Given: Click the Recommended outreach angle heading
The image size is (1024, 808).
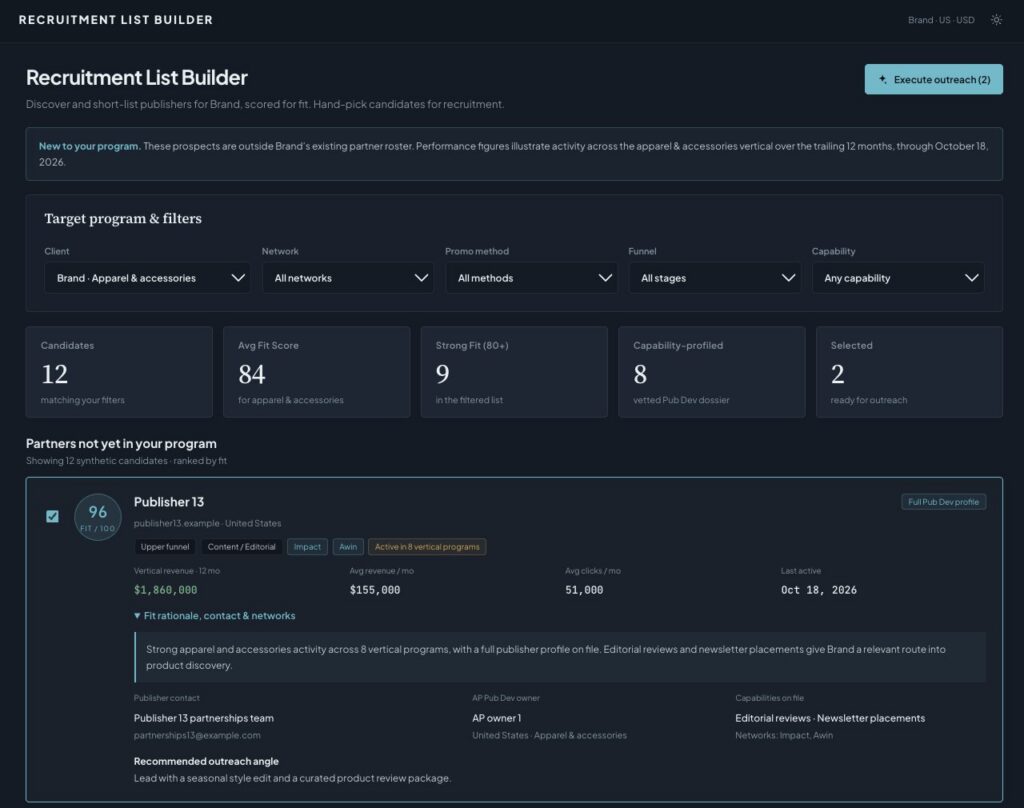Looking at the screenshot, I should (206, 761).
